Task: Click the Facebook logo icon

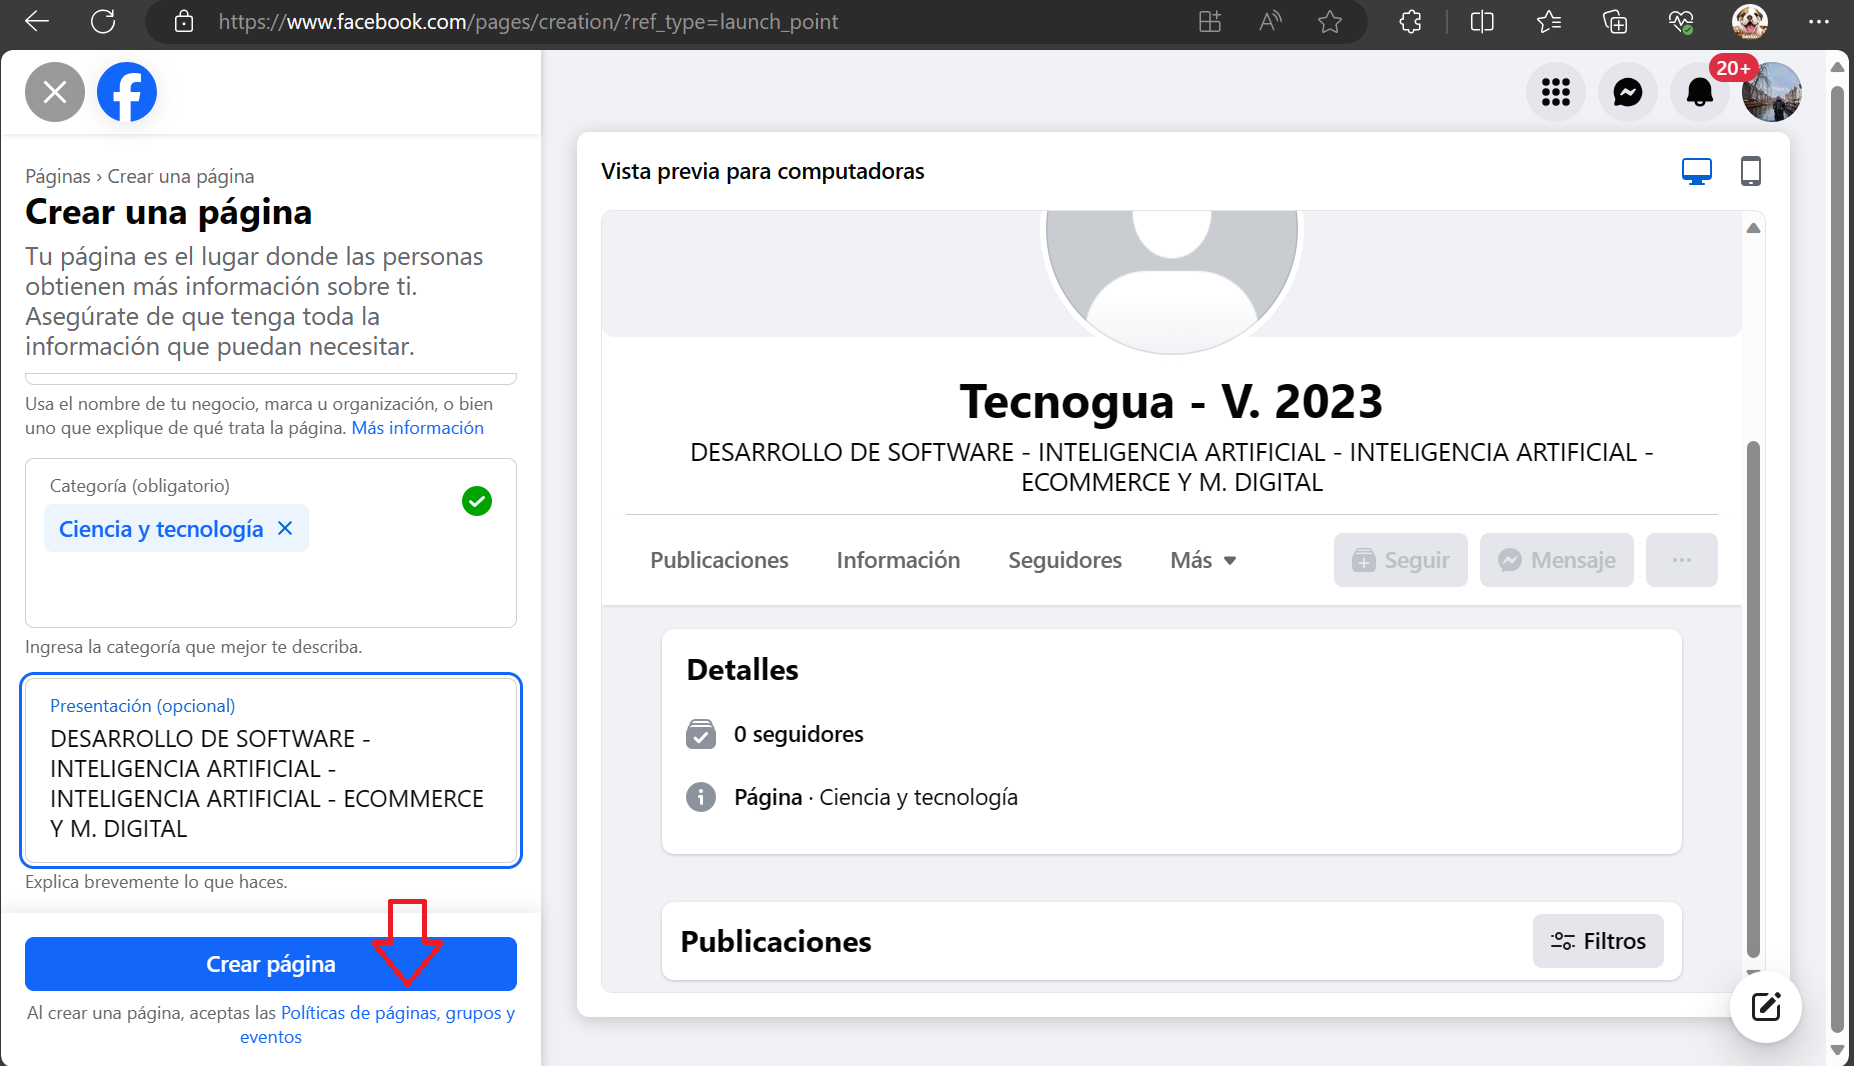Action: 127,92
